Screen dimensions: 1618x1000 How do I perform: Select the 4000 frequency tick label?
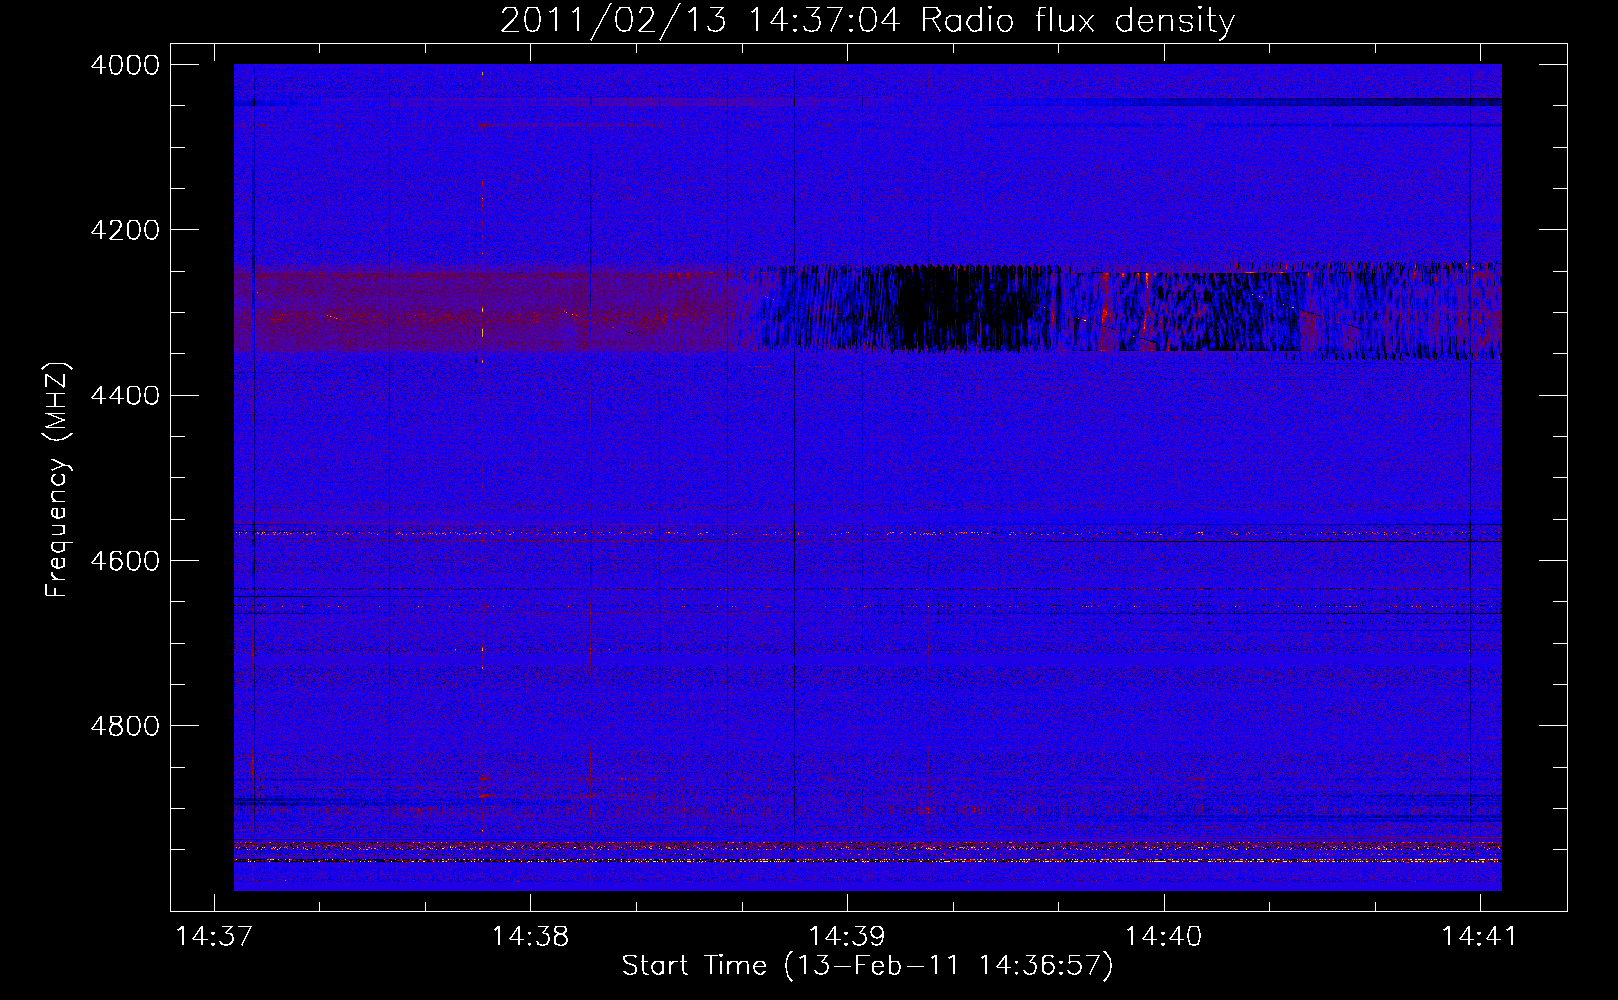(x=125, y=65)
